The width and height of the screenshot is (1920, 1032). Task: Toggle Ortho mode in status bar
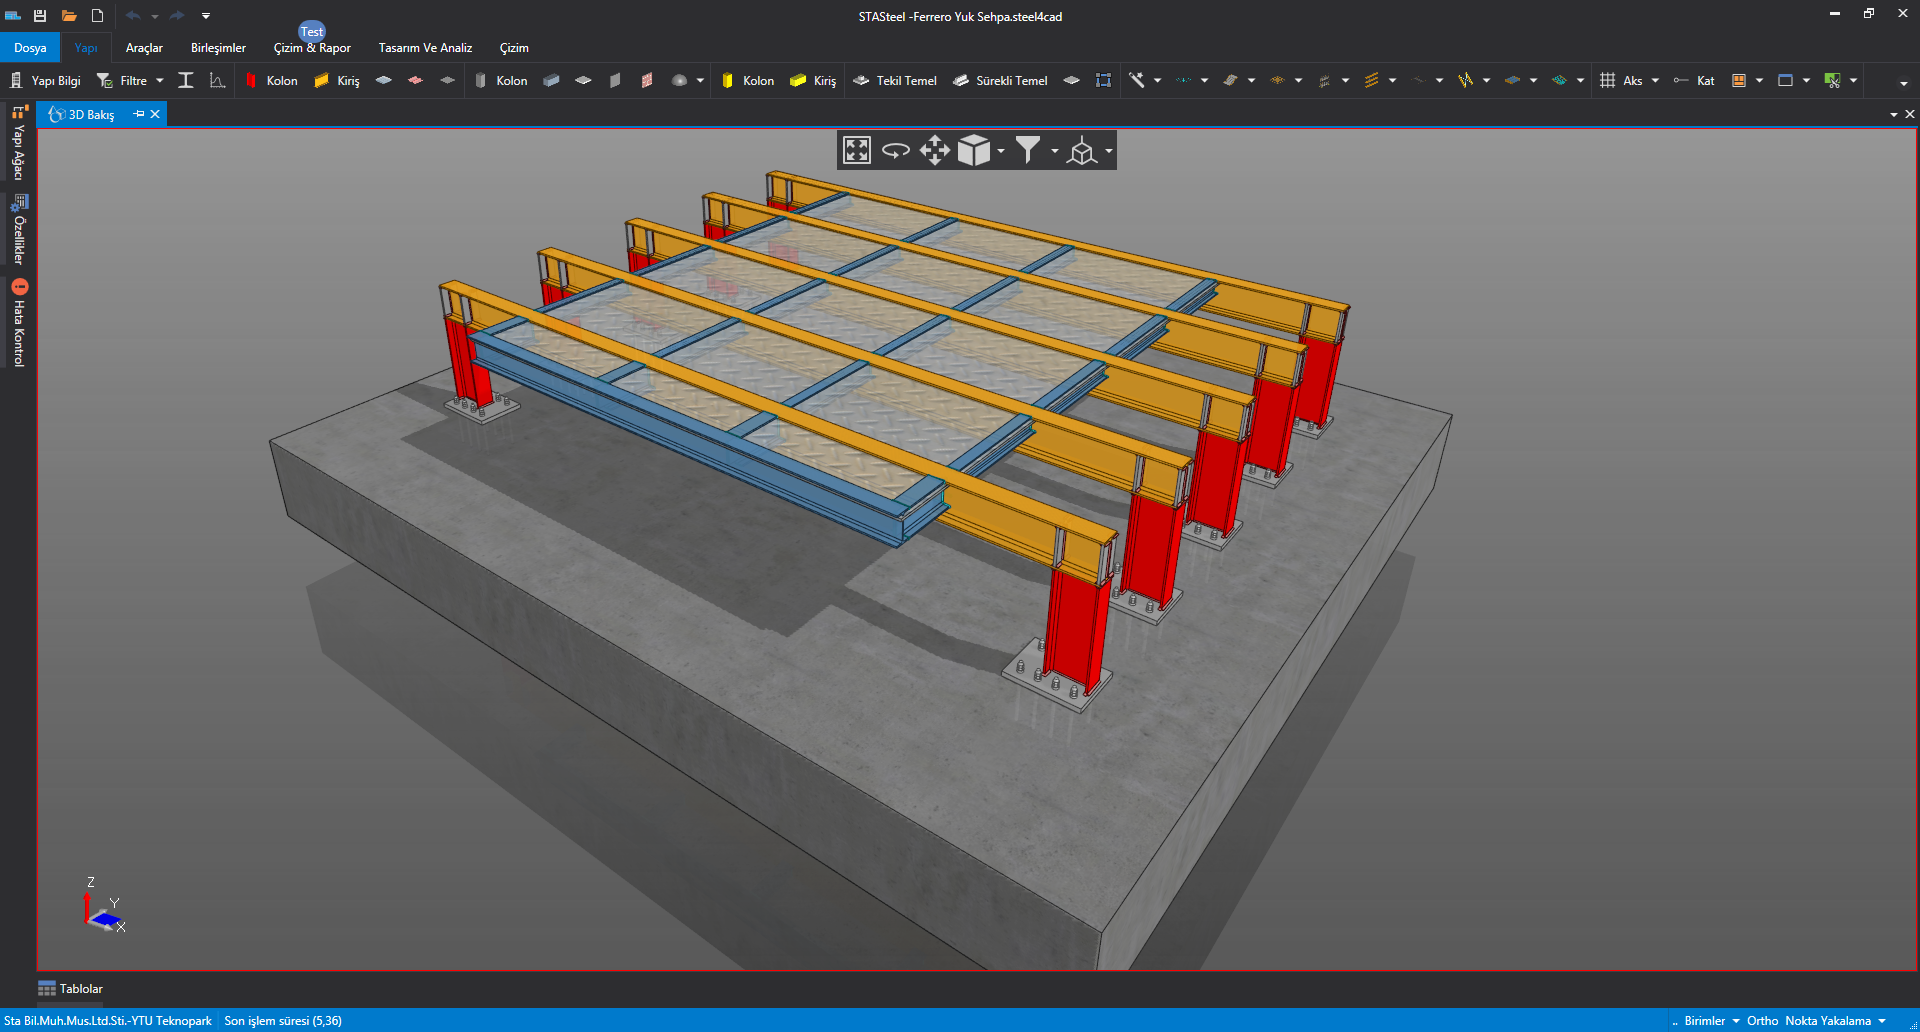1762,1021
